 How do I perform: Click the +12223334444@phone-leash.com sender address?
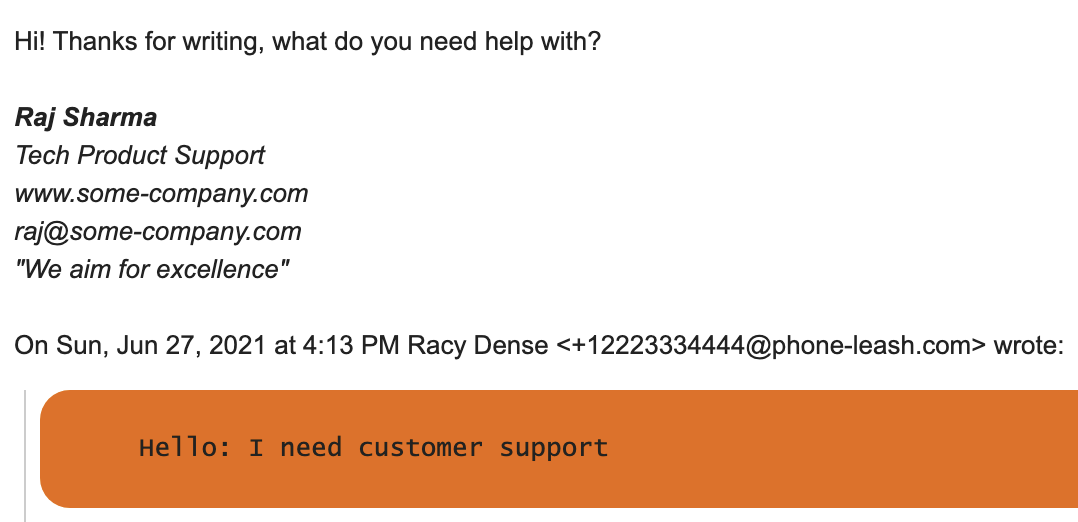pyautogui.click(x=770, y=345)
